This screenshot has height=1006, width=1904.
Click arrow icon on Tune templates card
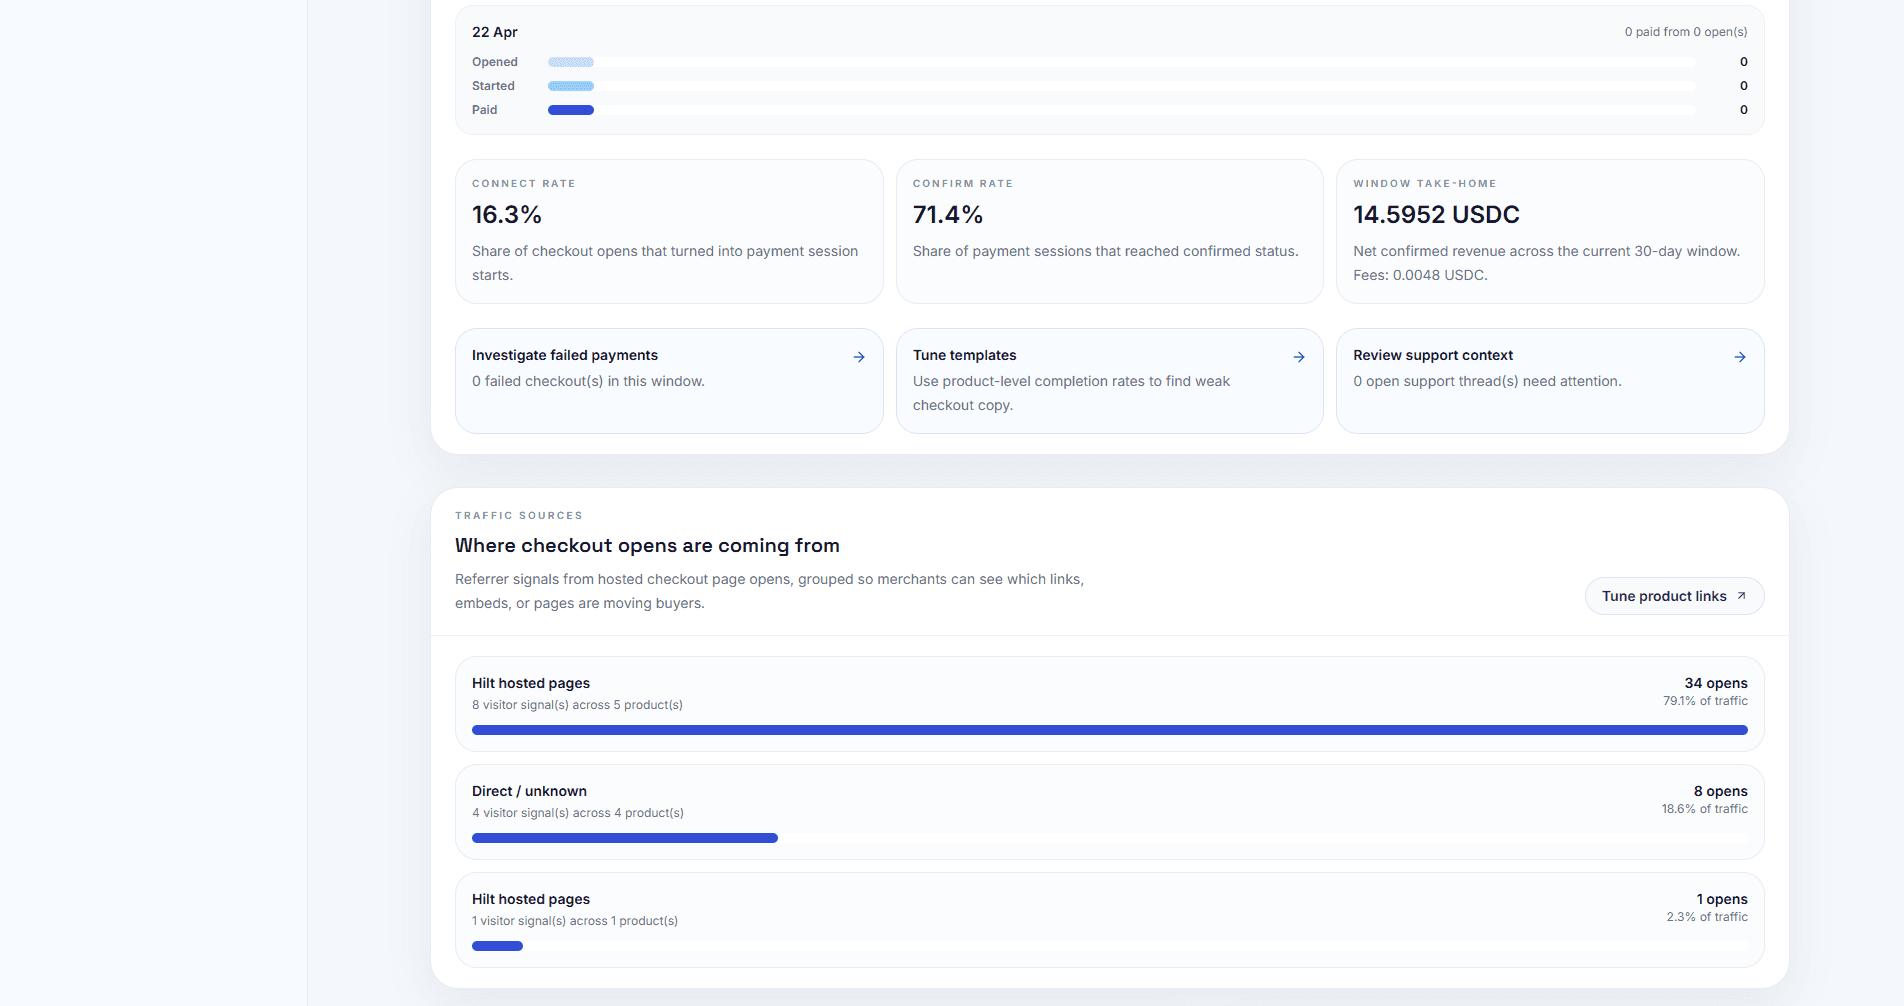[1299, 357]
